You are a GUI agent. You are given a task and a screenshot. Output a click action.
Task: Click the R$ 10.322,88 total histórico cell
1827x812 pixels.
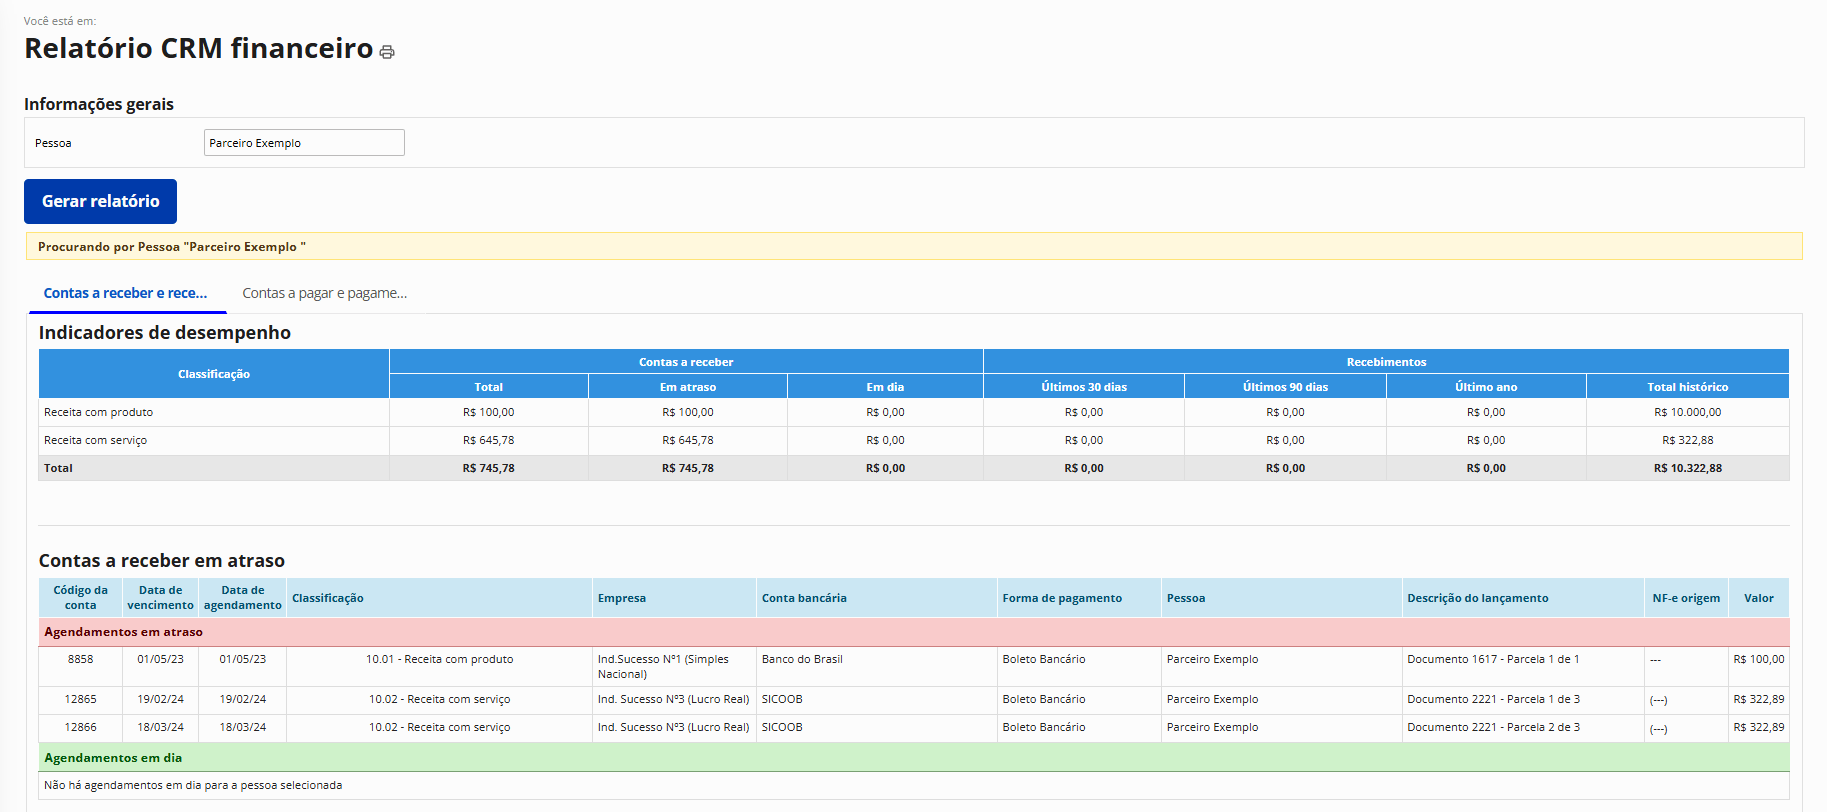point(1687,468)
